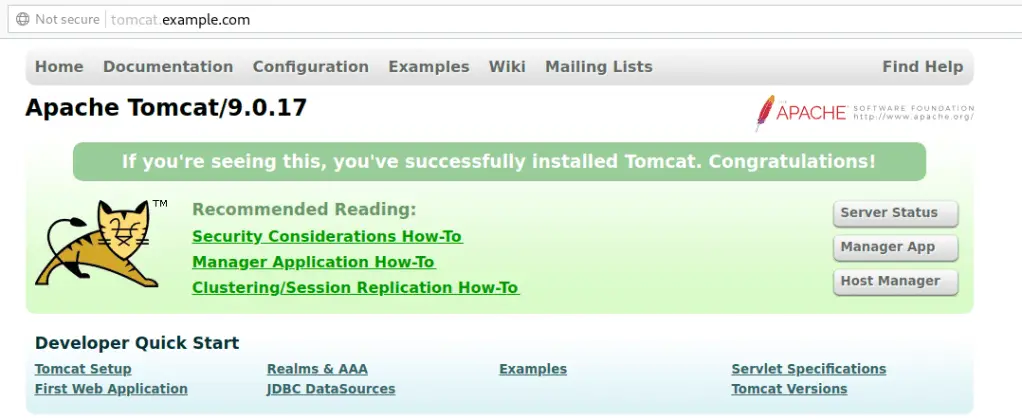Screen dimensions: 1022x420
Task: Click the globe Not secure icon
Action: tap(22, 19)
